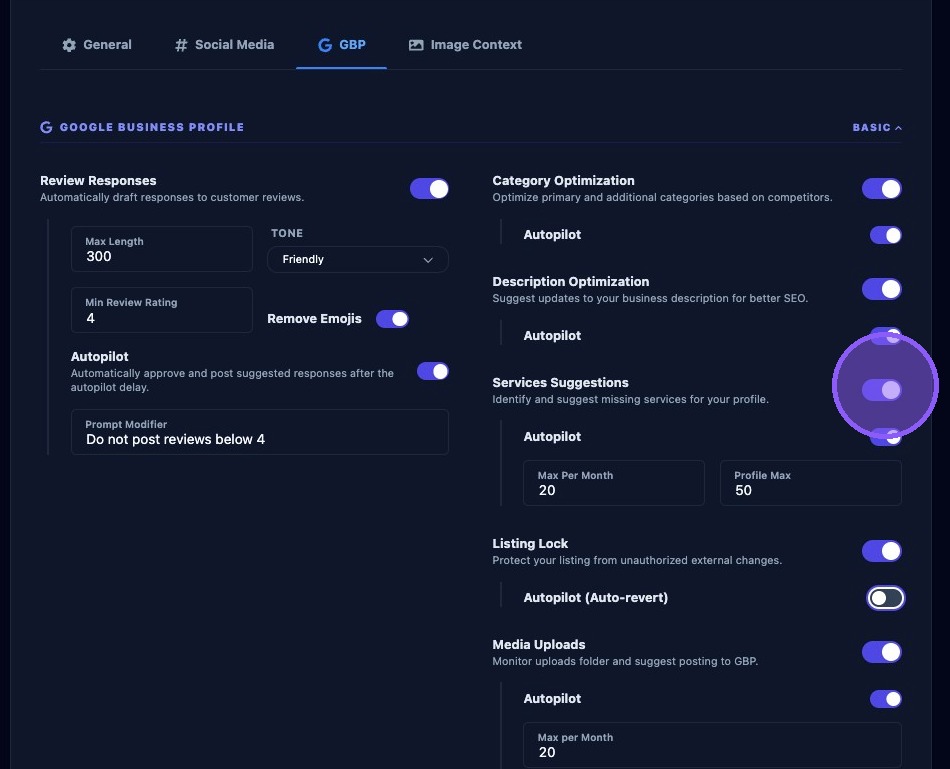Click the TONE label text
This screenshot has width=950, height=769.
click(x=287, y=233)
